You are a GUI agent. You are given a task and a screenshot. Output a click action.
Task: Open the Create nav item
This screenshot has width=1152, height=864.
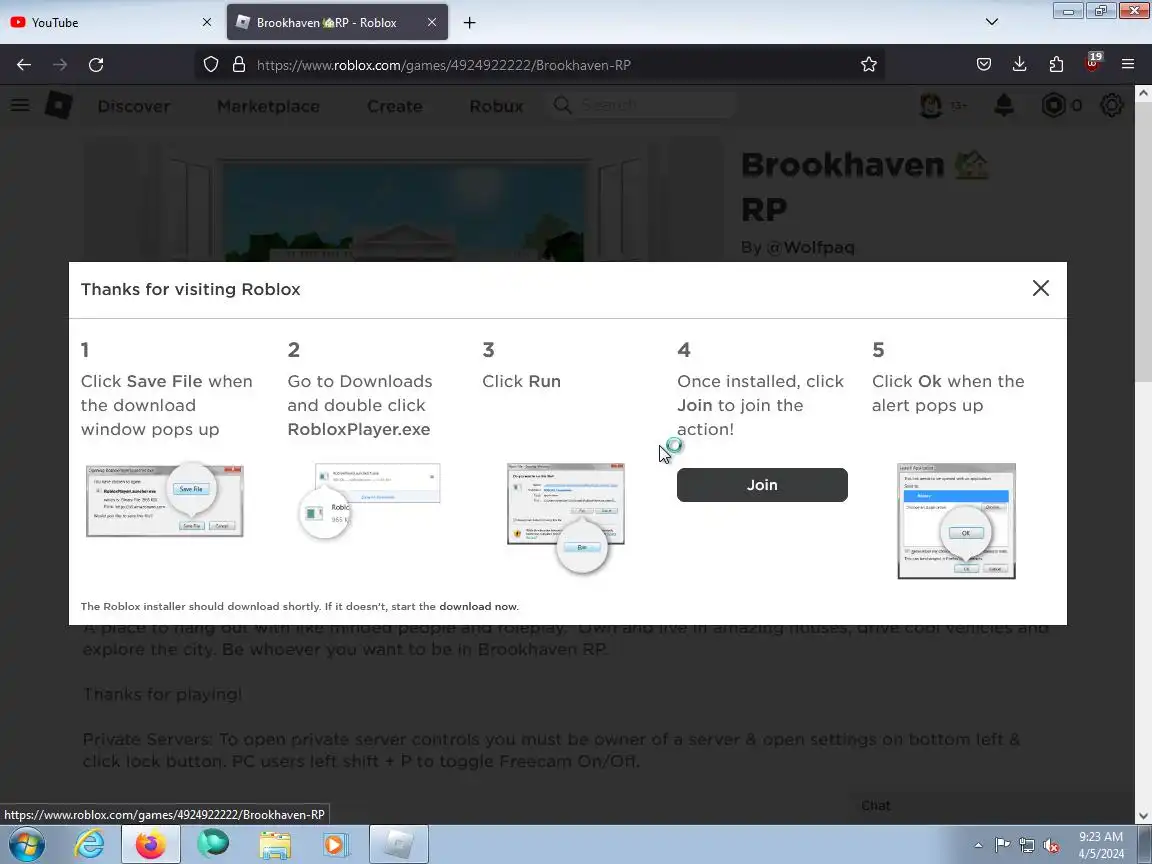pos(395,107)
